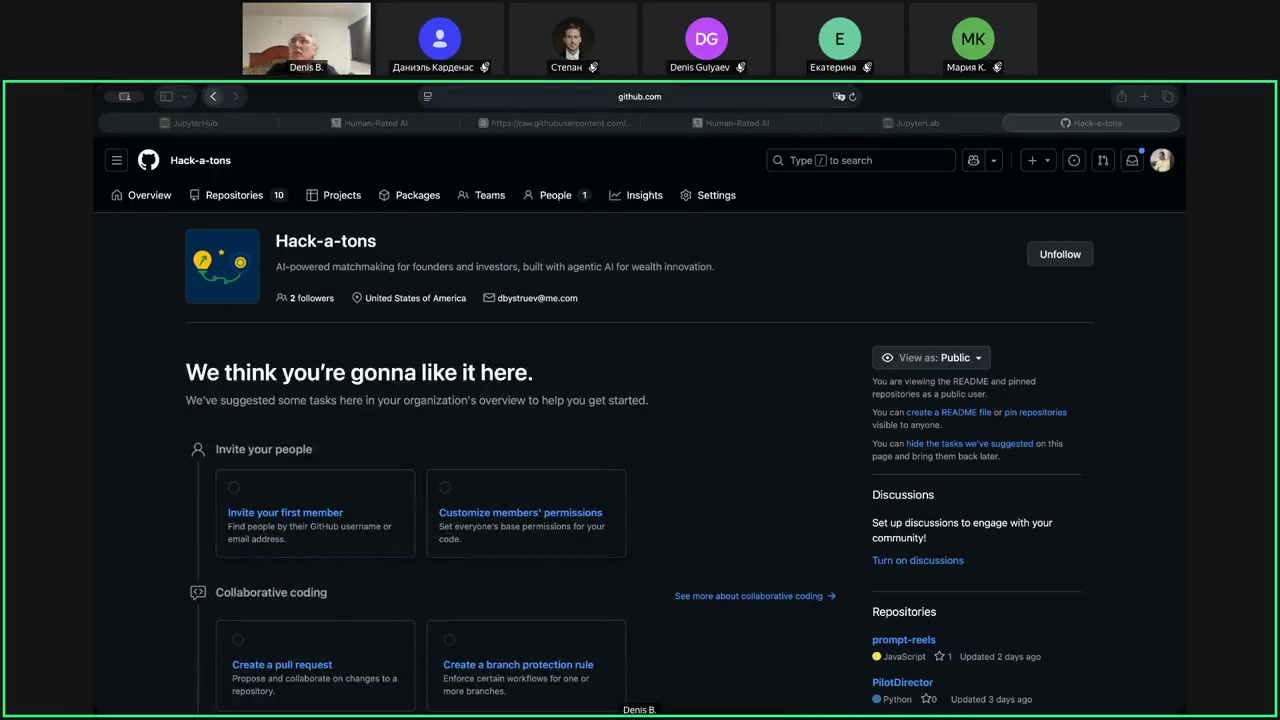This screenshot has width=1280, height=720.
Task: Check the 'Customize members' permissions' task circle
Action: tap(445, 488)
